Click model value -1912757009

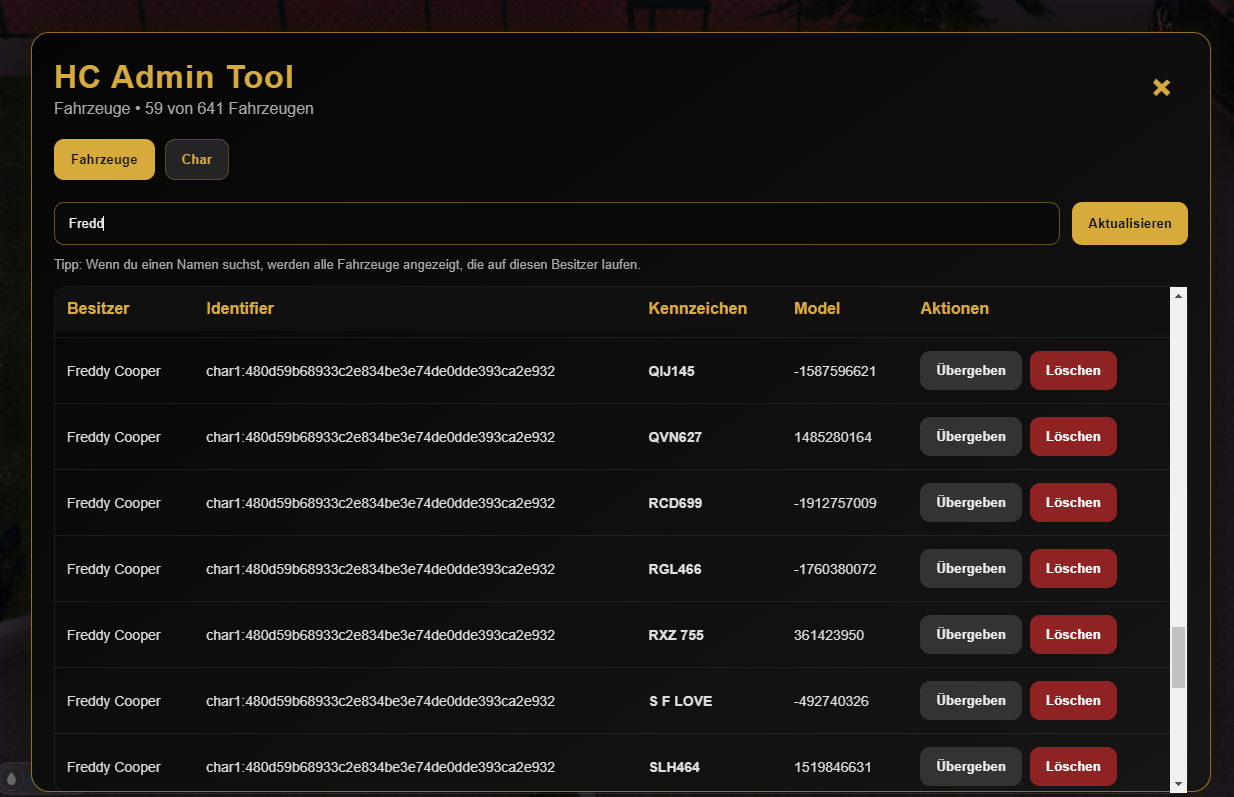click(x=835, y=503)
